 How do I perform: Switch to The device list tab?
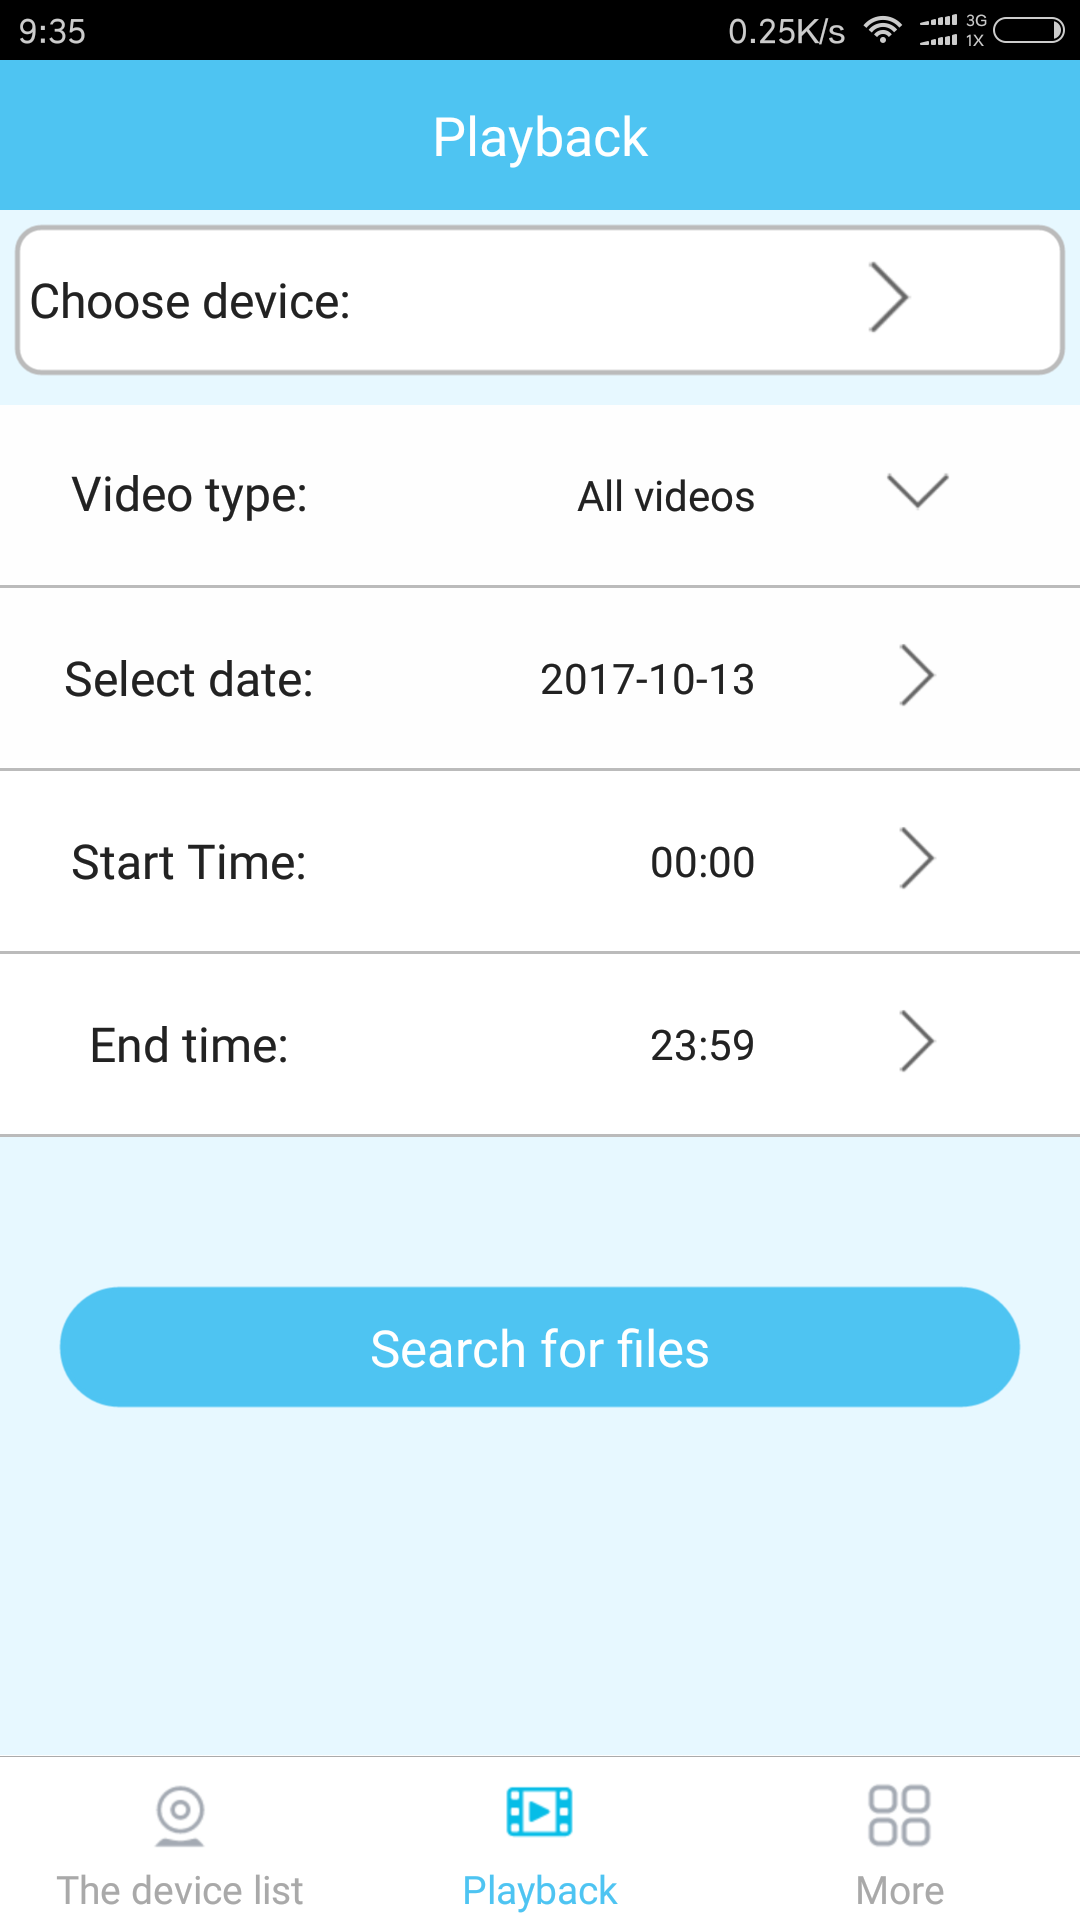pyautogui.click(x=180, y=1890)
